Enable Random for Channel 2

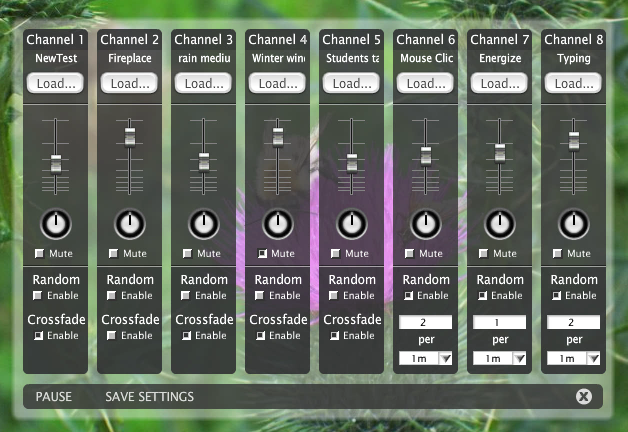pos(111,295)
